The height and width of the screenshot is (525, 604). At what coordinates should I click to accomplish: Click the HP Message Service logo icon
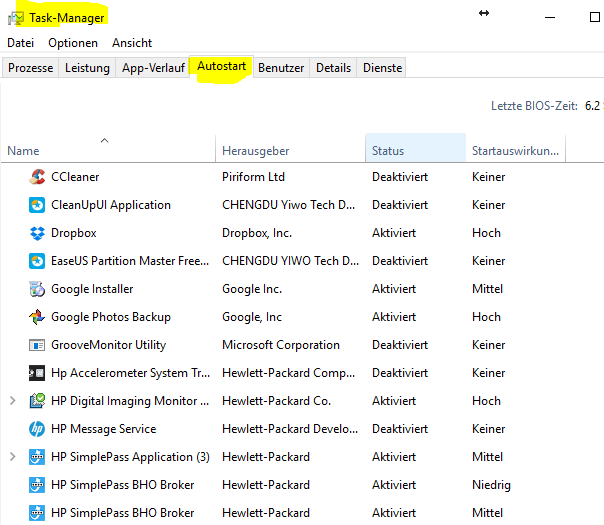pos(37,429)
